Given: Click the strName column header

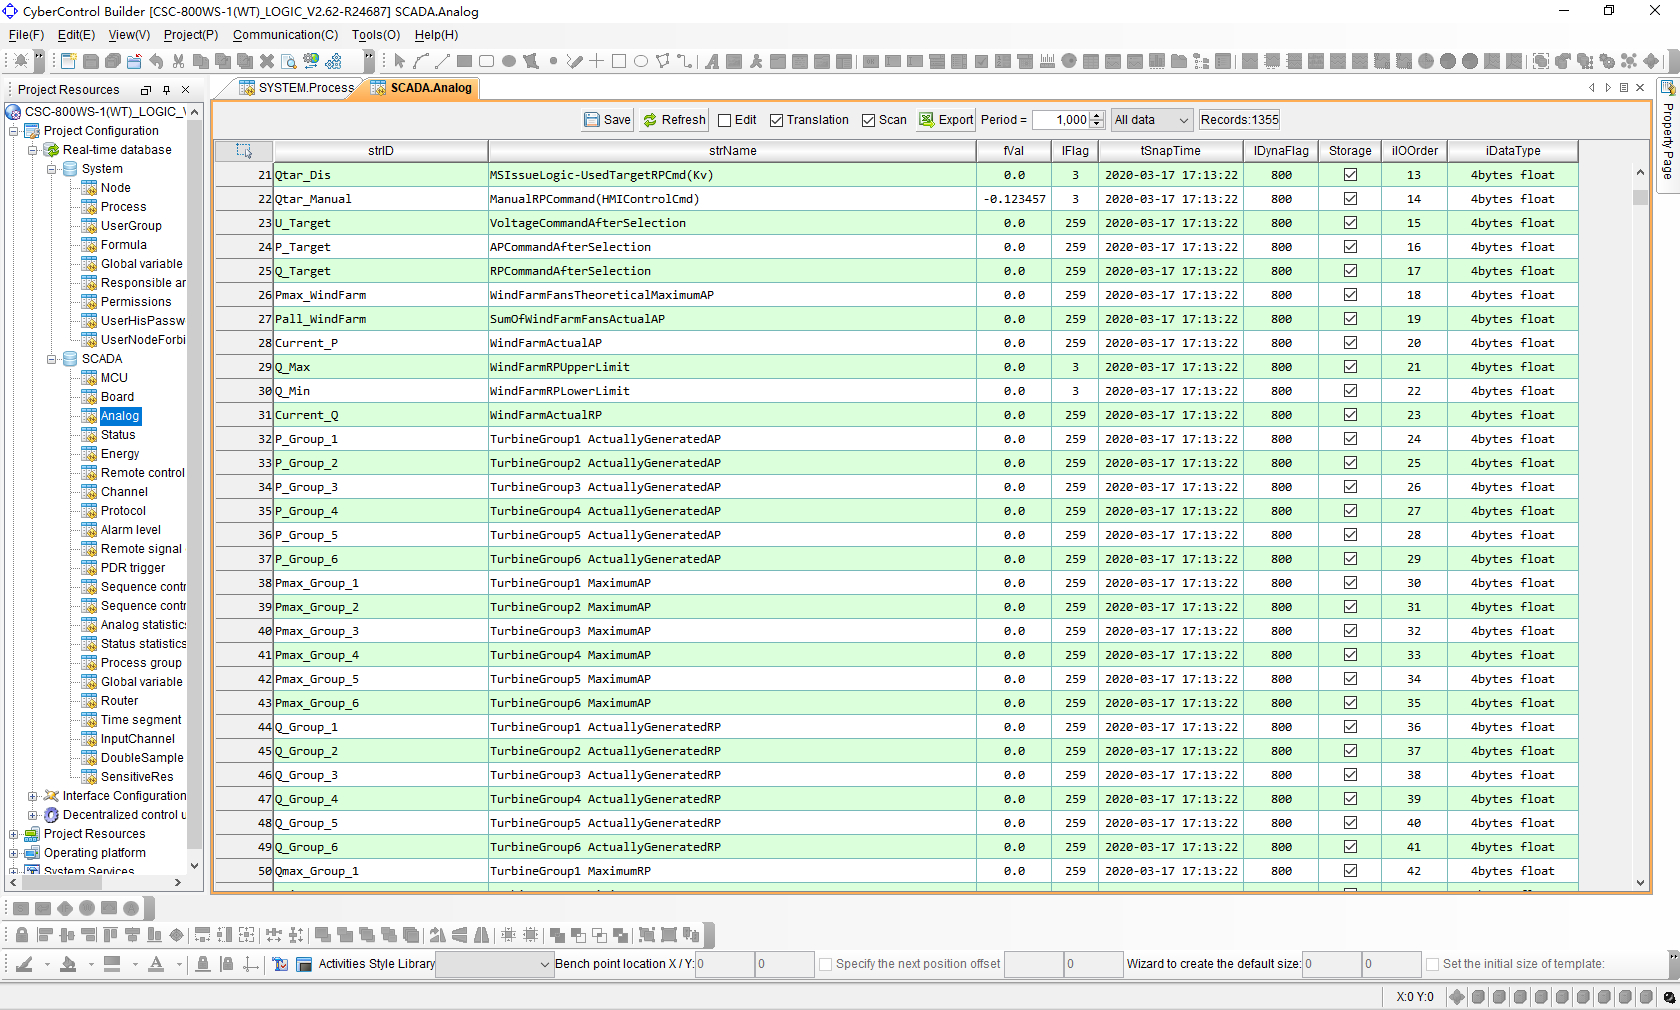Looking at the screenshot, I should (x=732, y=151).
